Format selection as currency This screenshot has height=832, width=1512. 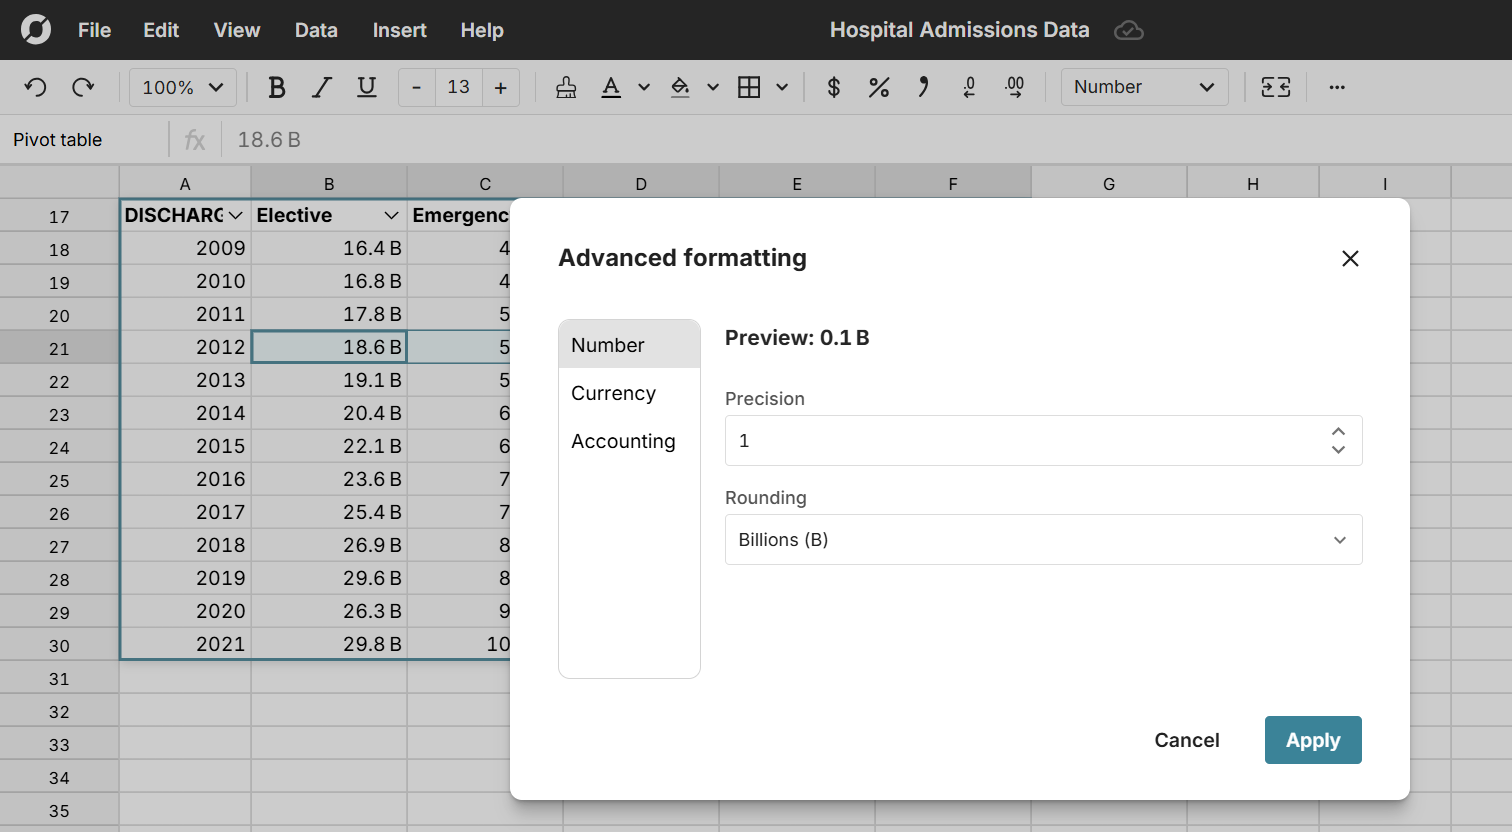[833, 88]
